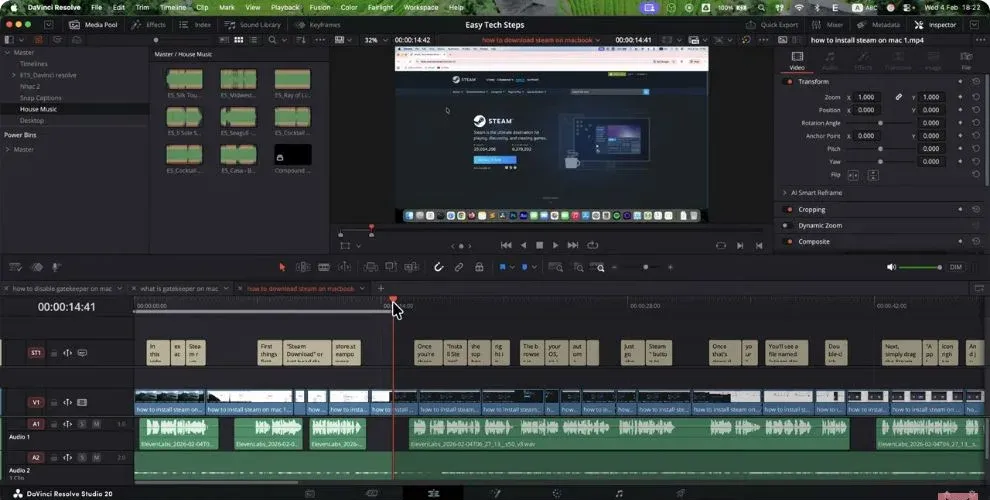Activate the Trim Edit Mode tool
990x500 pixels.
tap(303, 267)
